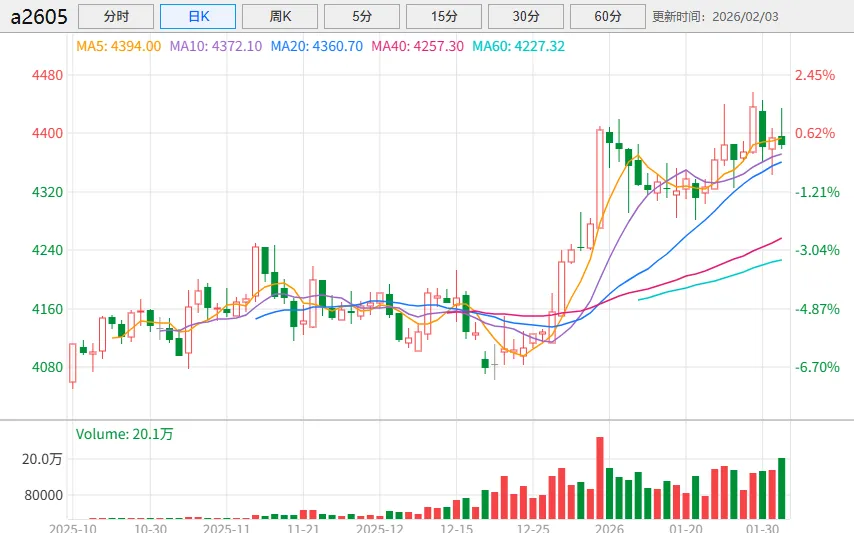Click the 4480 price axis label

(x=47, y=75)
